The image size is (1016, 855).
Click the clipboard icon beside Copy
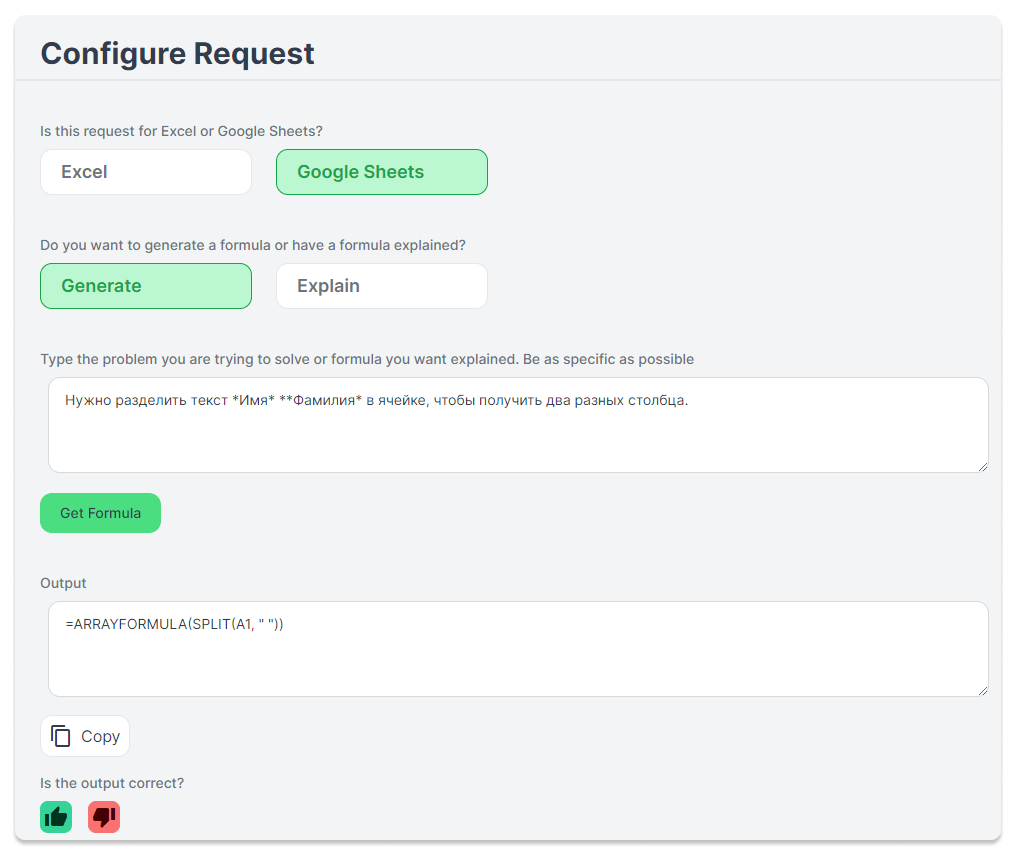click(x=61, y=736)
